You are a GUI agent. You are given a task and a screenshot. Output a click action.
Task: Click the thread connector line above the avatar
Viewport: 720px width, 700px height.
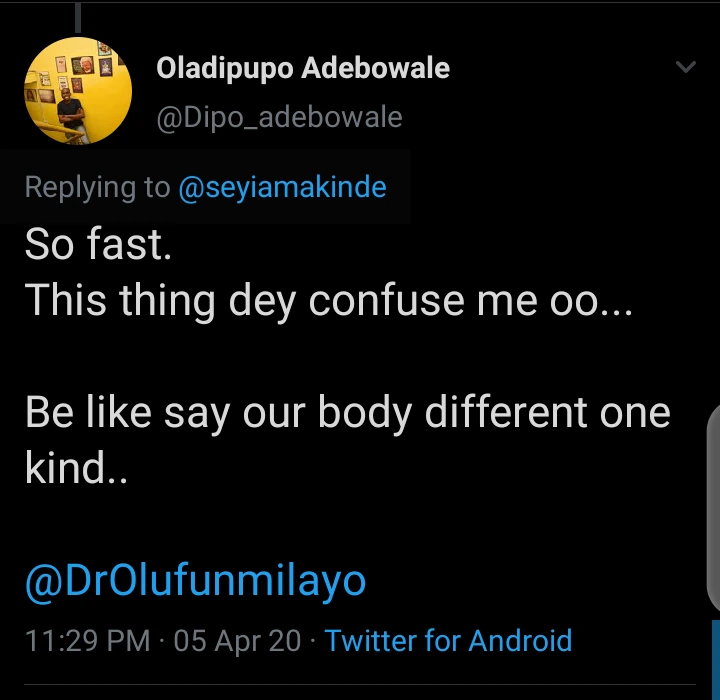78,18
